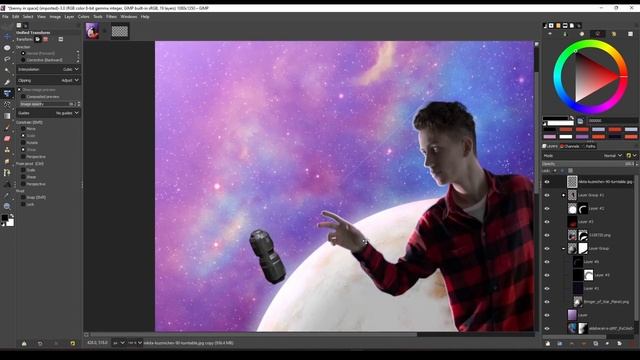Create a new layer button

click(547, 344)
